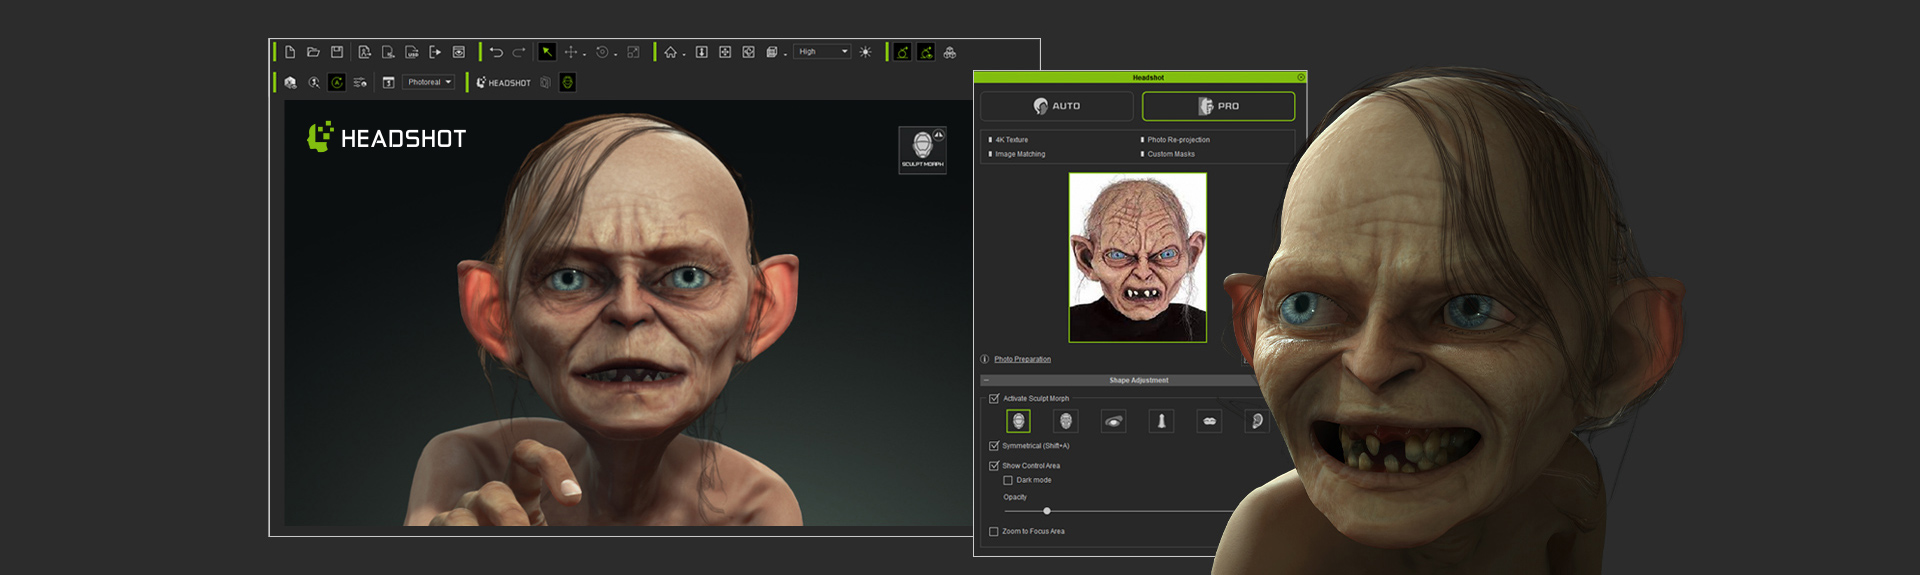The width and height of the screenshot is (1920, 575).
Task: Click the export FBX document icon
Action: pos(388,52)
